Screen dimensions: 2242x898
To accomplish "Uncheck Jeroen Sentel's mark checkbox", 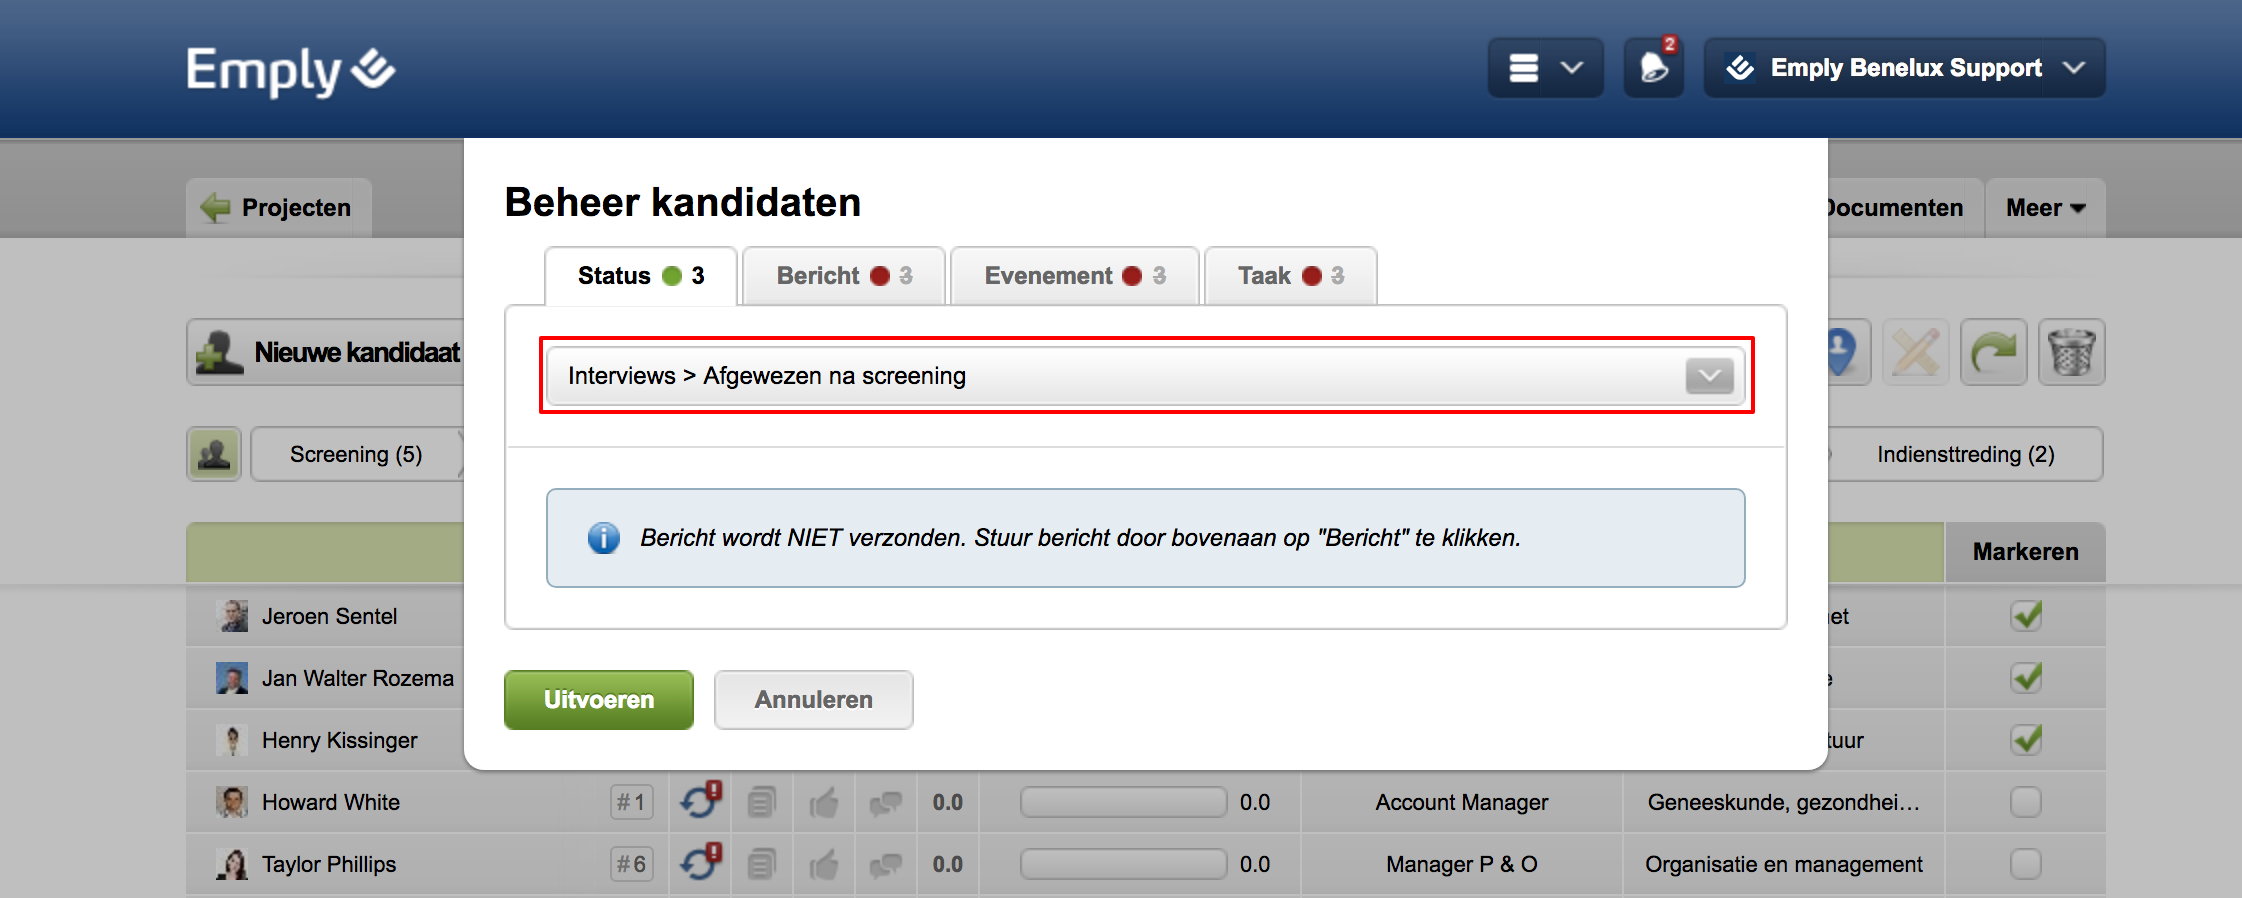I will 2026,616.
